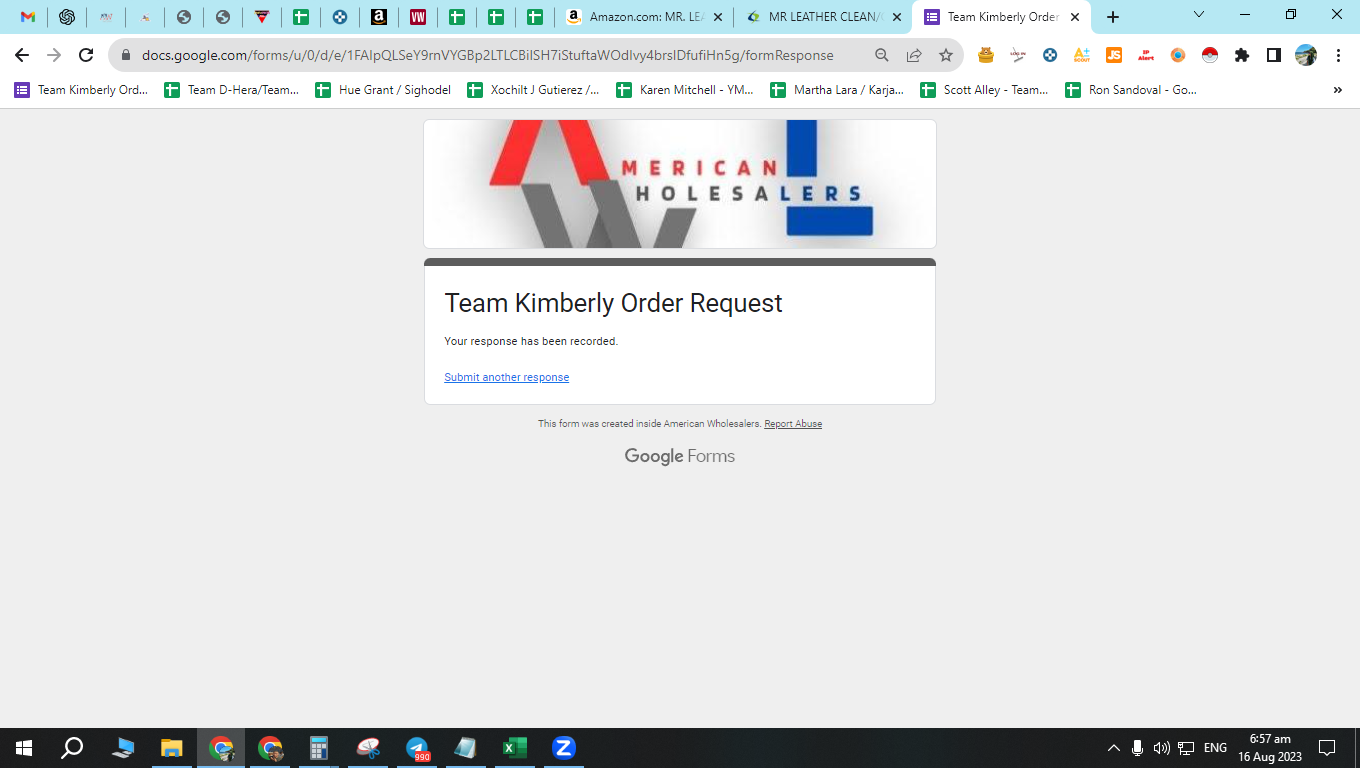Open Ron Sandoval bookmark
The height and width of the screenshot is (768, 1360).
[x=1131, y=90]
